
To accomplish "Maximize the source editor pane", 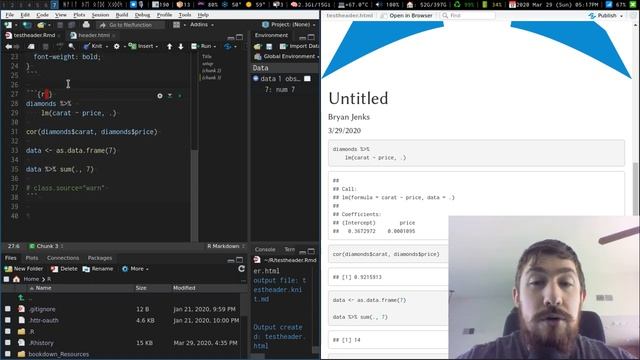I will [240, 37].
